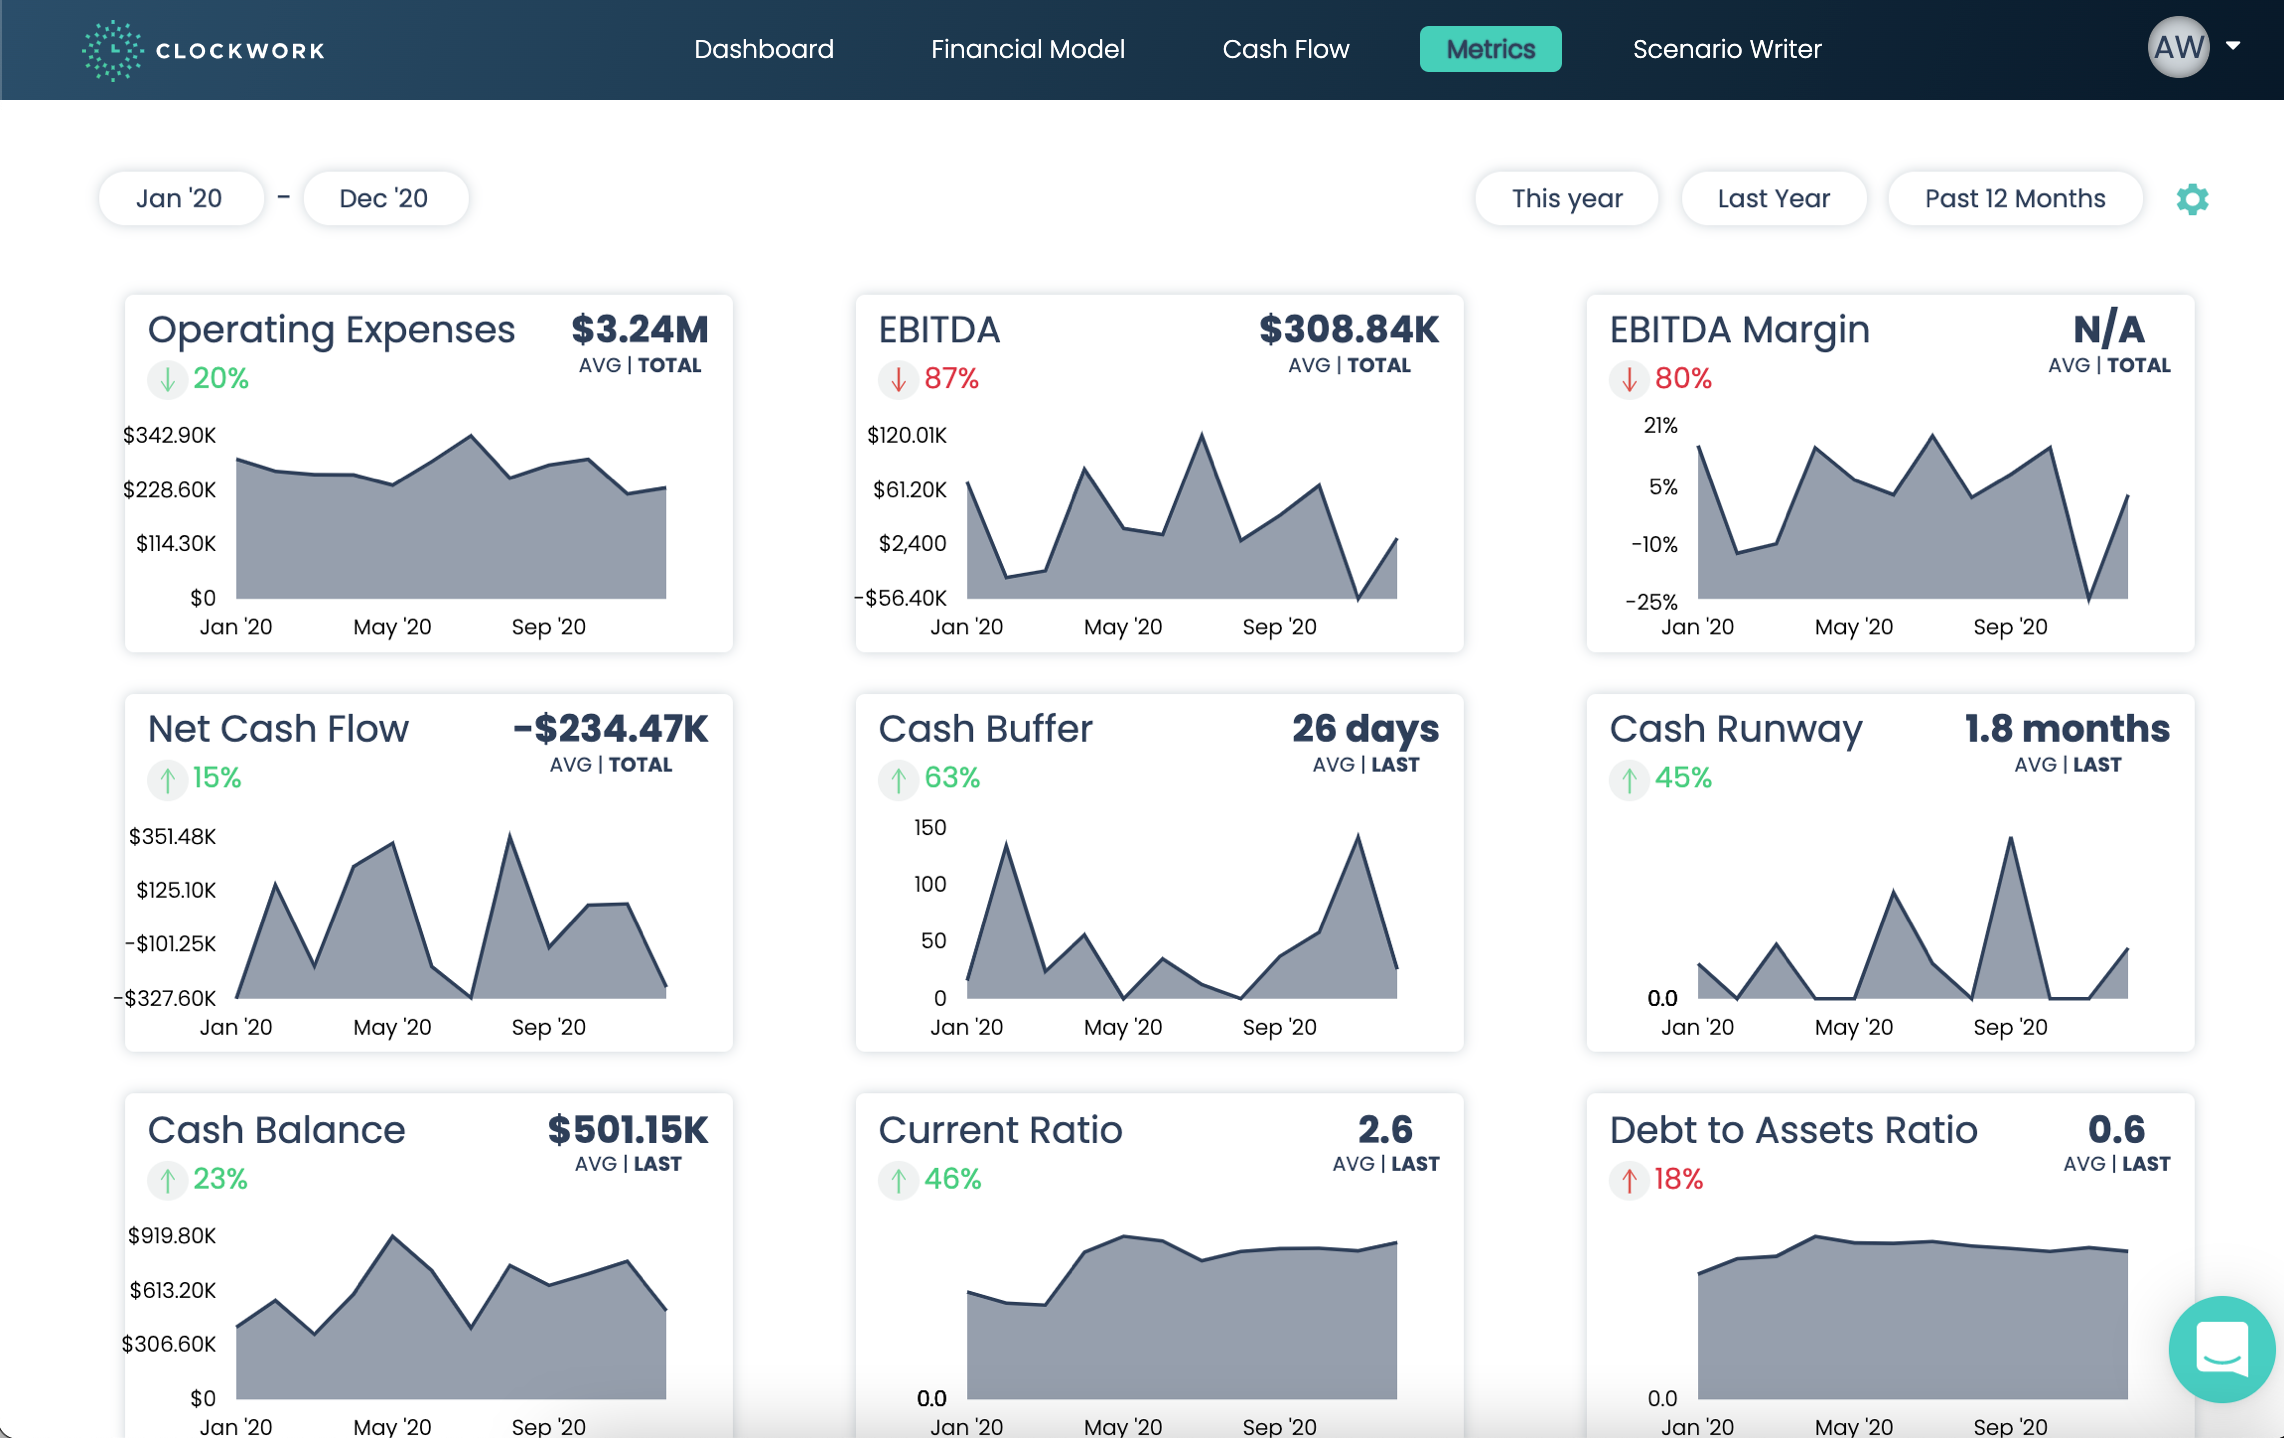Click the red rise arrow on Debt to Assets Ratio
Viewport: 2284px width, 1438px height.
pyautogui.click(x=1628, y=1181)
